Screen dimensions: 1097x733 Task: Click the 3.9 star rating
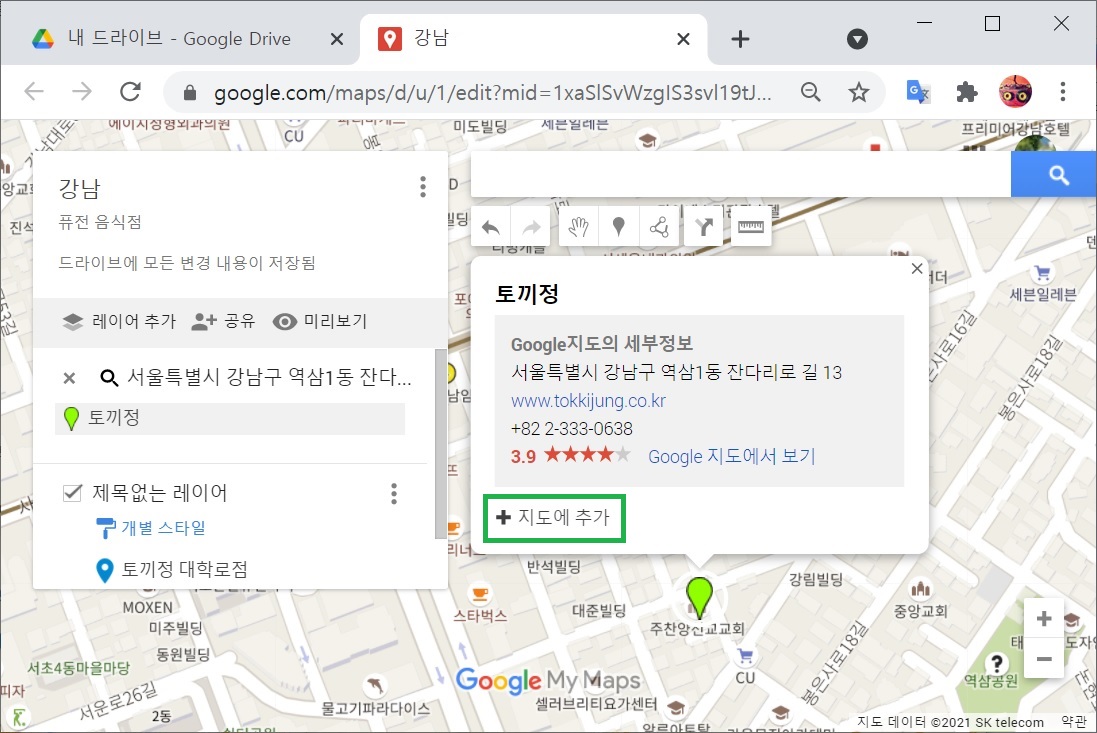tap(570, 456)
